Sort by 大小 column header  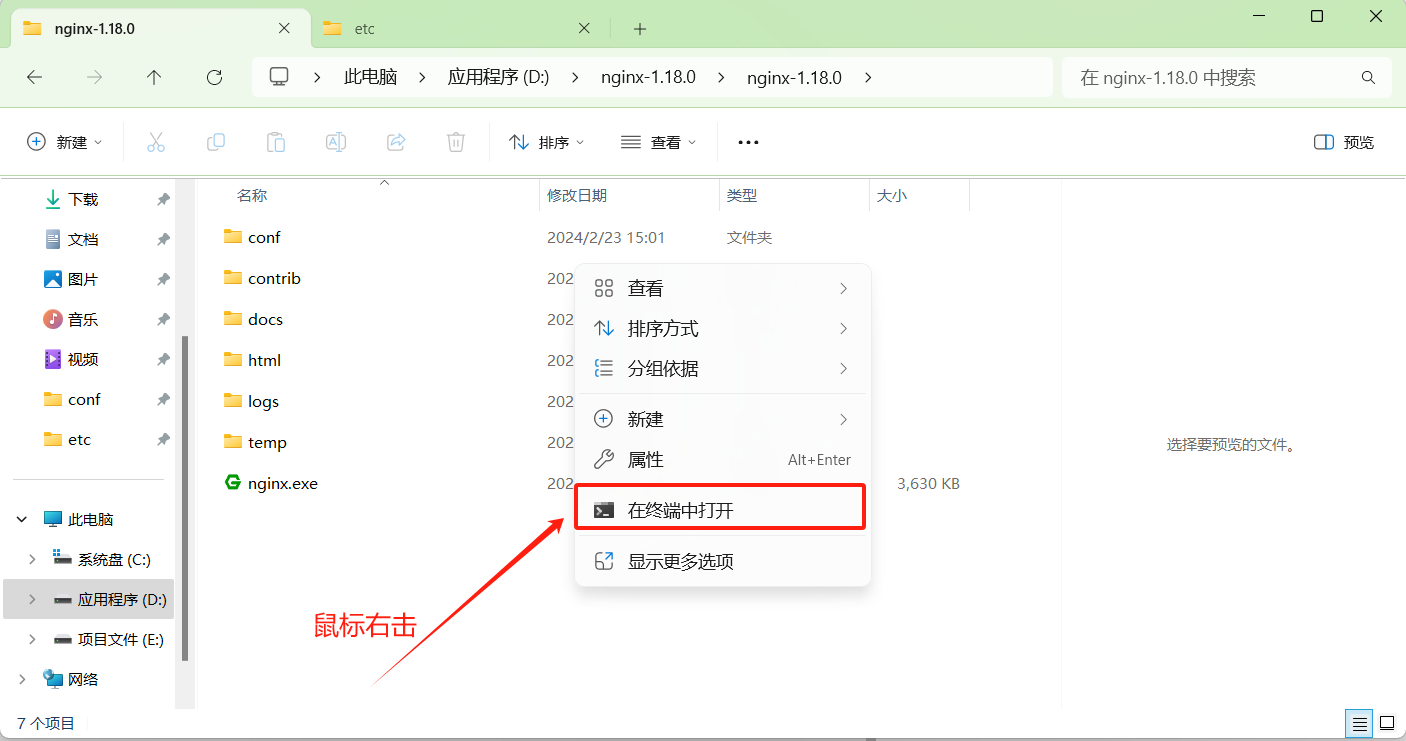(892, 196)
